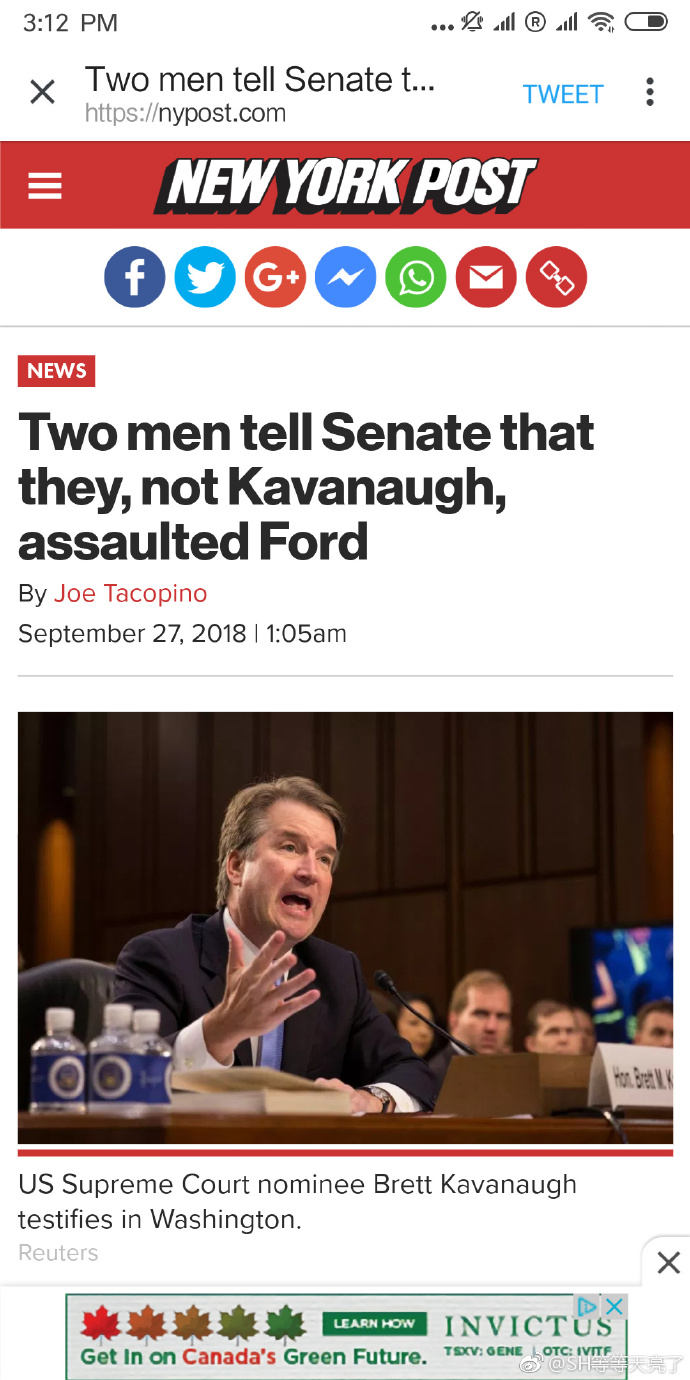Share article through WhatsApp
This screenshot has height=1380, width=690.
pos(416,277)
